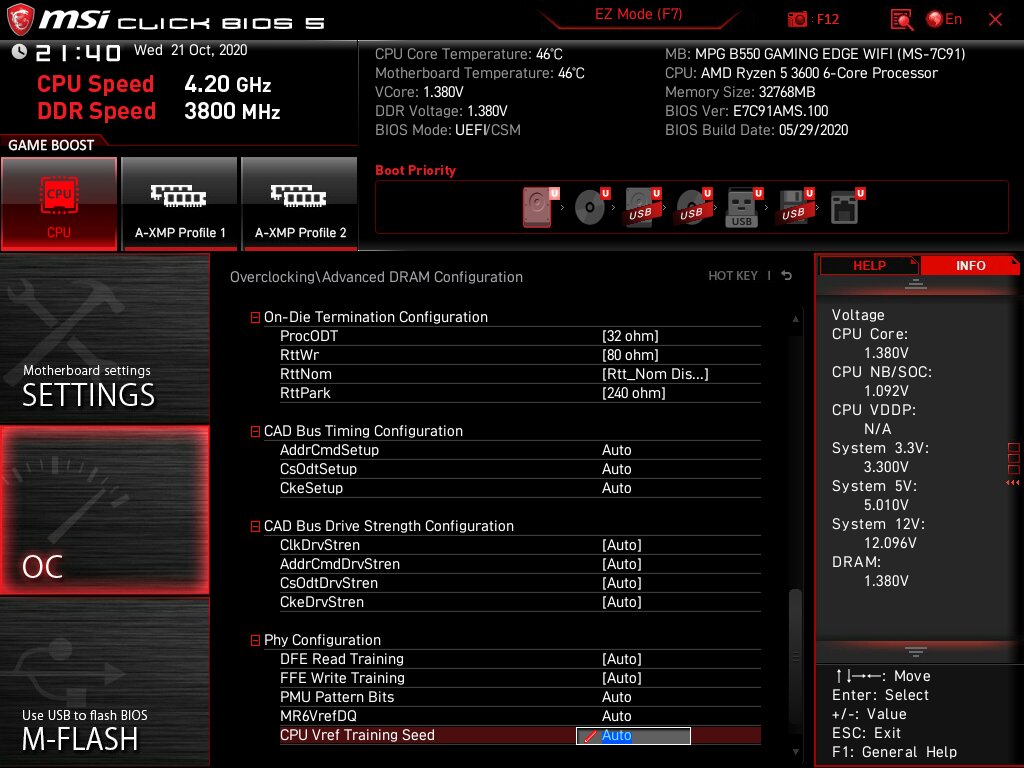Edit CkeSetup Auto value
1024x768 pixels.
tap(616, 488)
